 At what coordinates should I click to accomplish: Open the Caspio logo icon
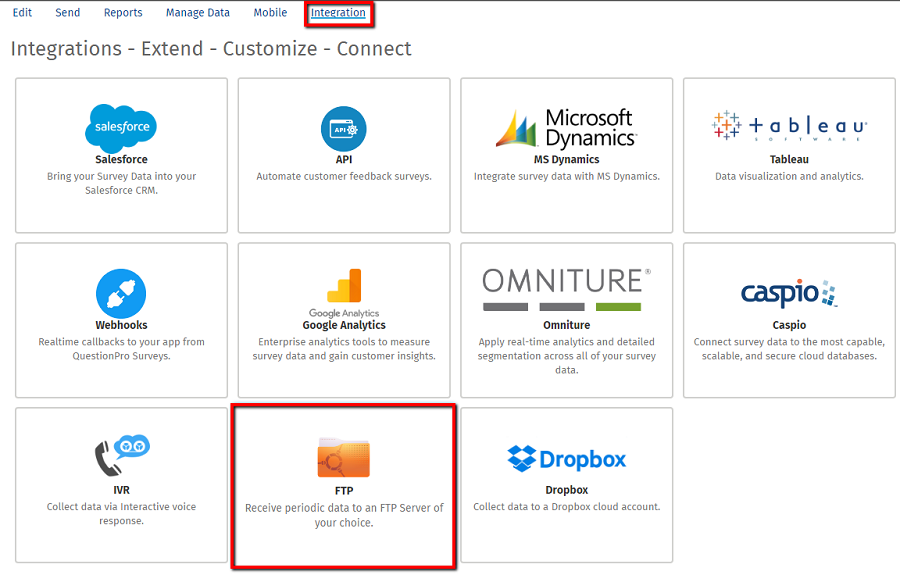(x=789, y=293)
